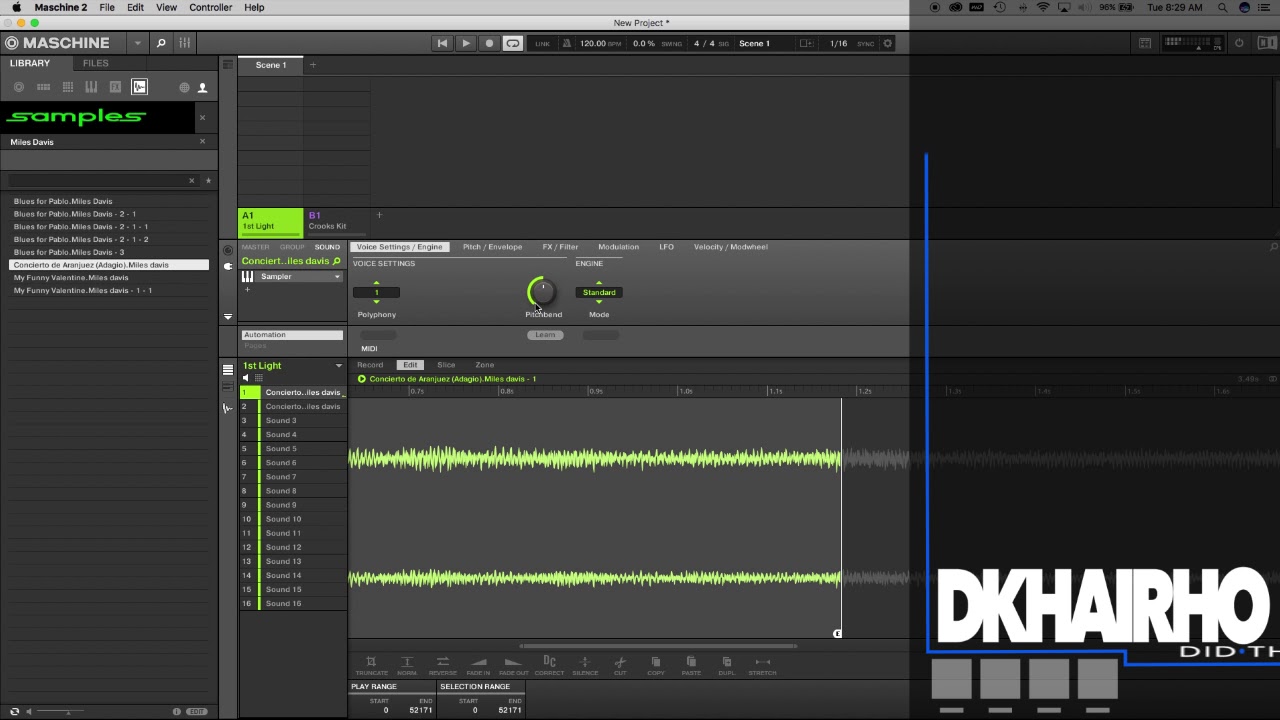Apply the Normalize tool
Screen dimensions: 1280x720
coord(407,665)
